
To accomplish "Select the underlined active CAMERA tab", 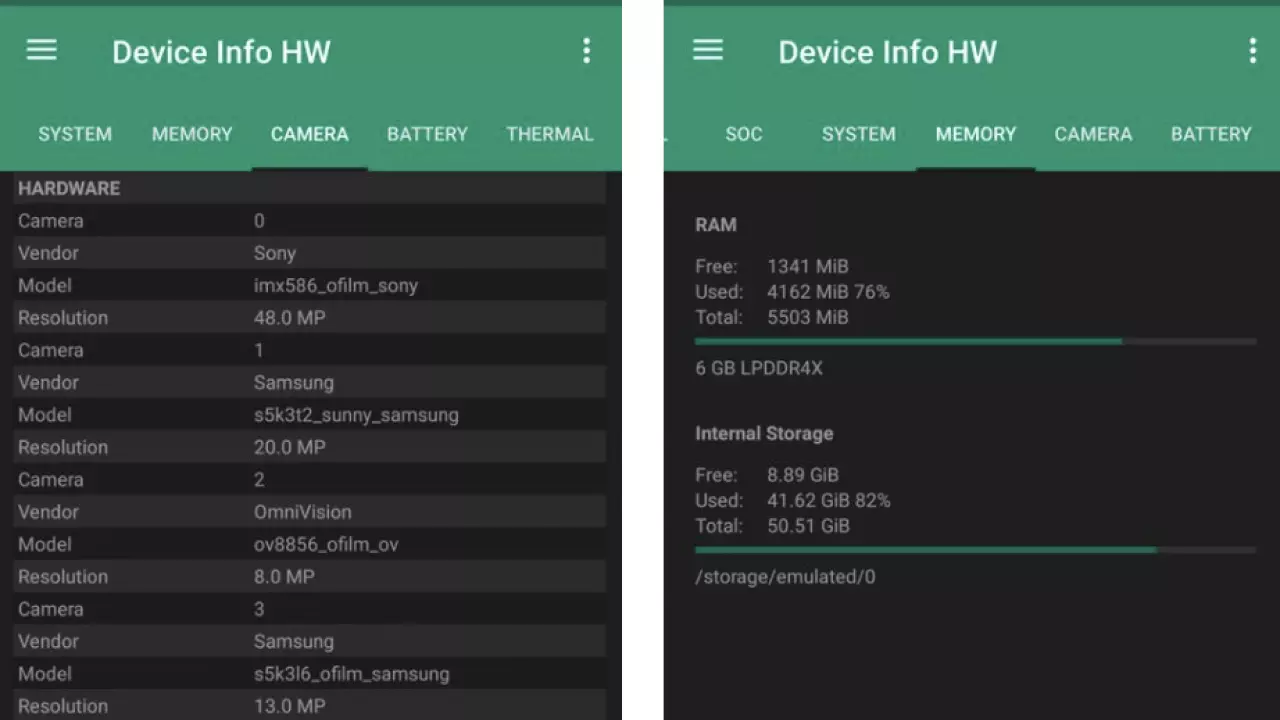I will (x=309, y=134).
